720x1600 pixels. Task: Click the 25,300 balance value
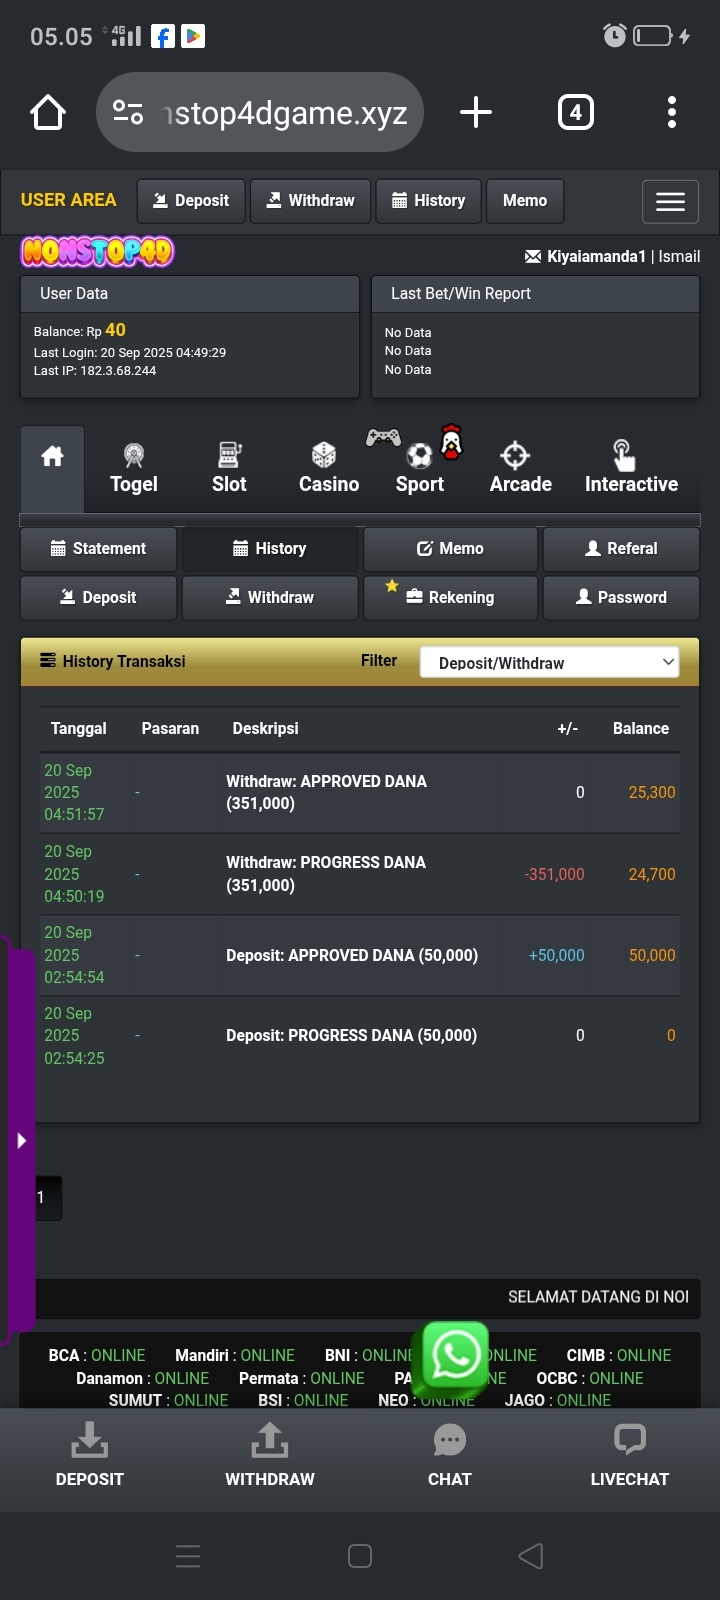coord(652,793)
